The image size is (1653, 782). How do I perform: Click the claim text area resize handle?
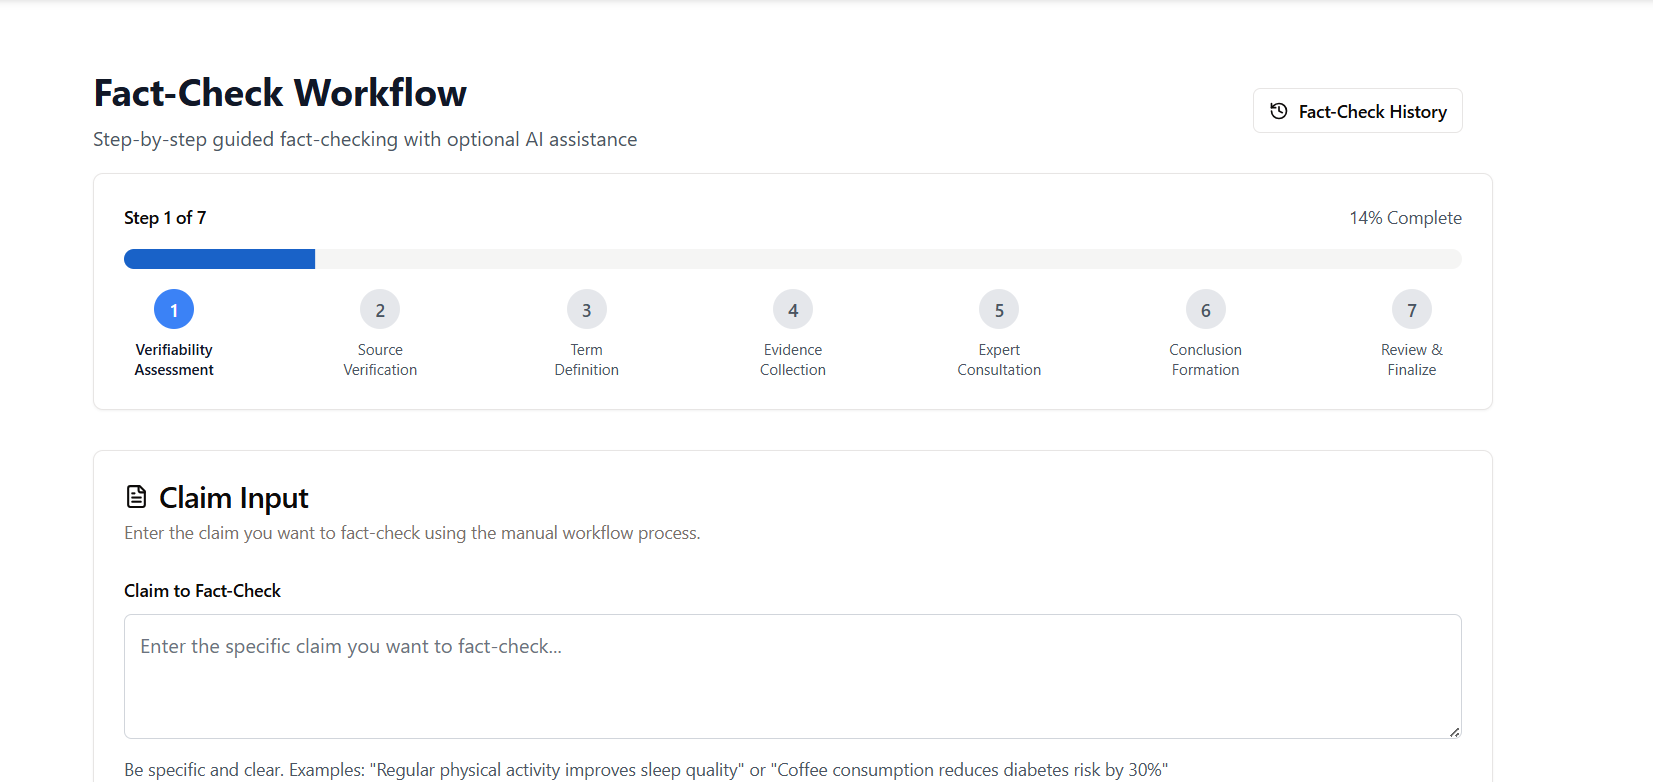click(x=1454, y=732)
